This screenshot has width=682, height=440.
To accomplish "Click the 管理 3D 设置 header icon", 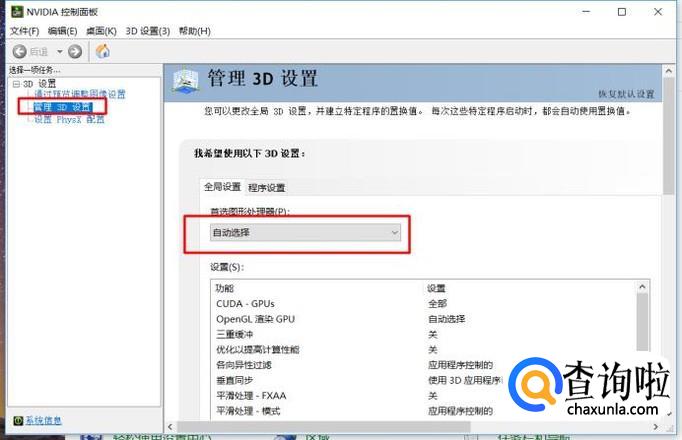I will [186, 81].
